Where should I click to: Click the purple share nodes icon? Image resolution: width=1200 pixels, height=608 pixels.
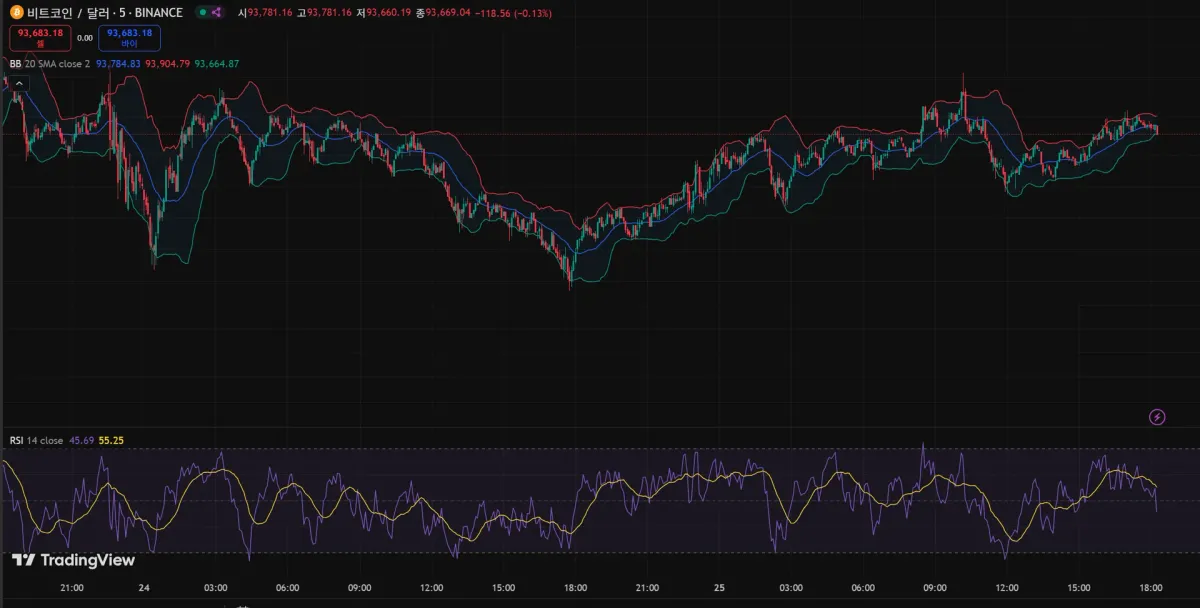[x=218, y=13]
